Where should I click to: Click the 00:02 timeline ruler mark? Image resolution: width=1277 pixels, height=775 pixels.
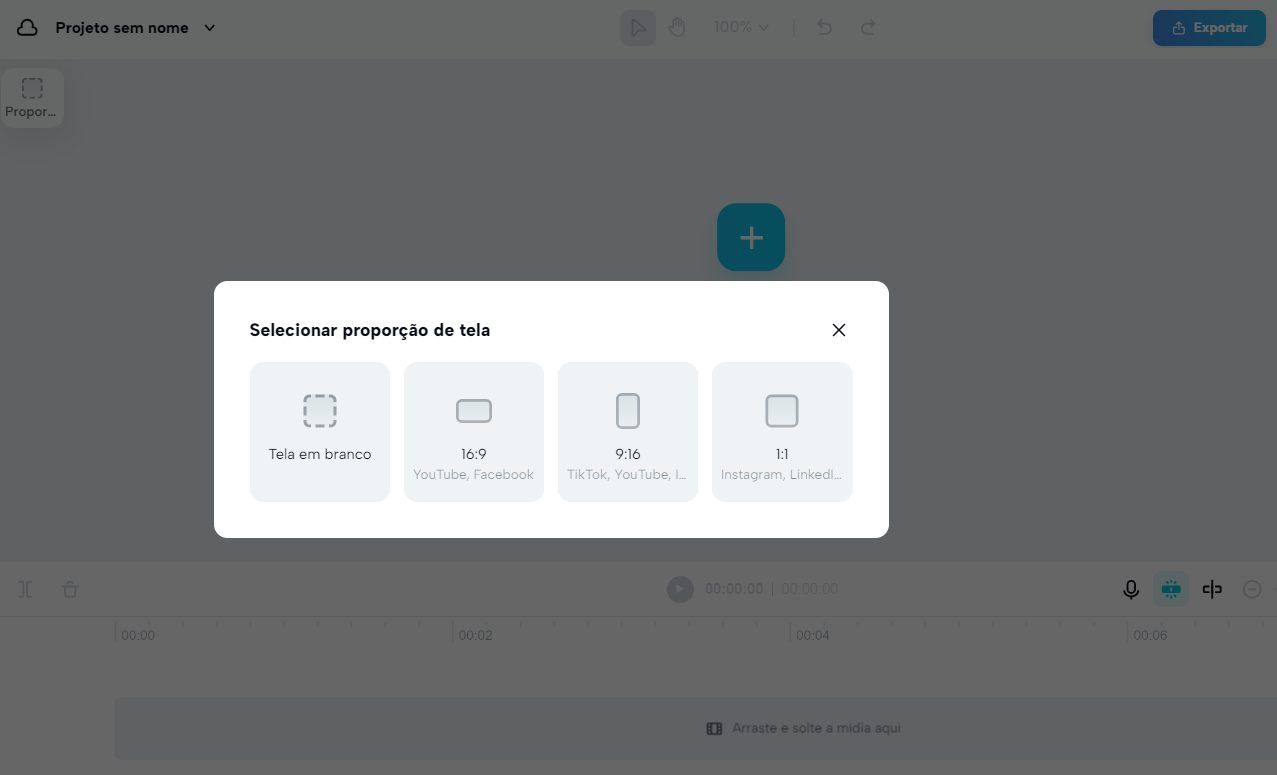click(475, 635)
